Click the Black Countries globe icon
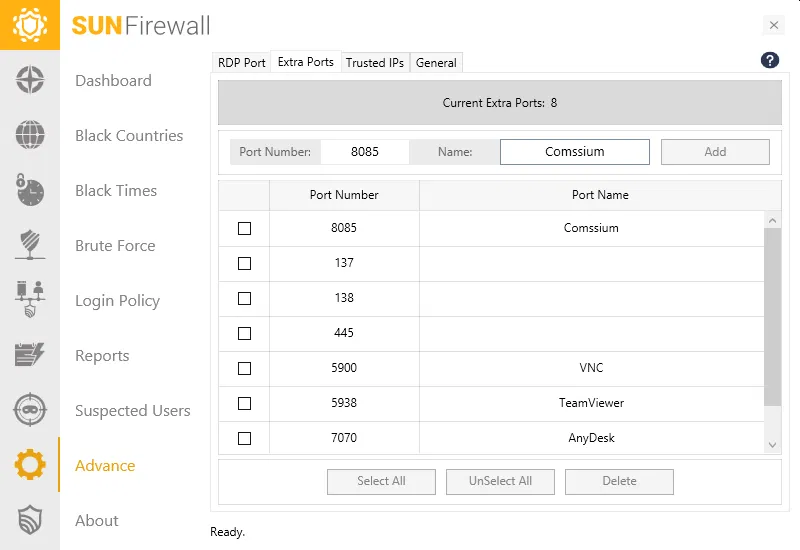 tap(30, 135)
